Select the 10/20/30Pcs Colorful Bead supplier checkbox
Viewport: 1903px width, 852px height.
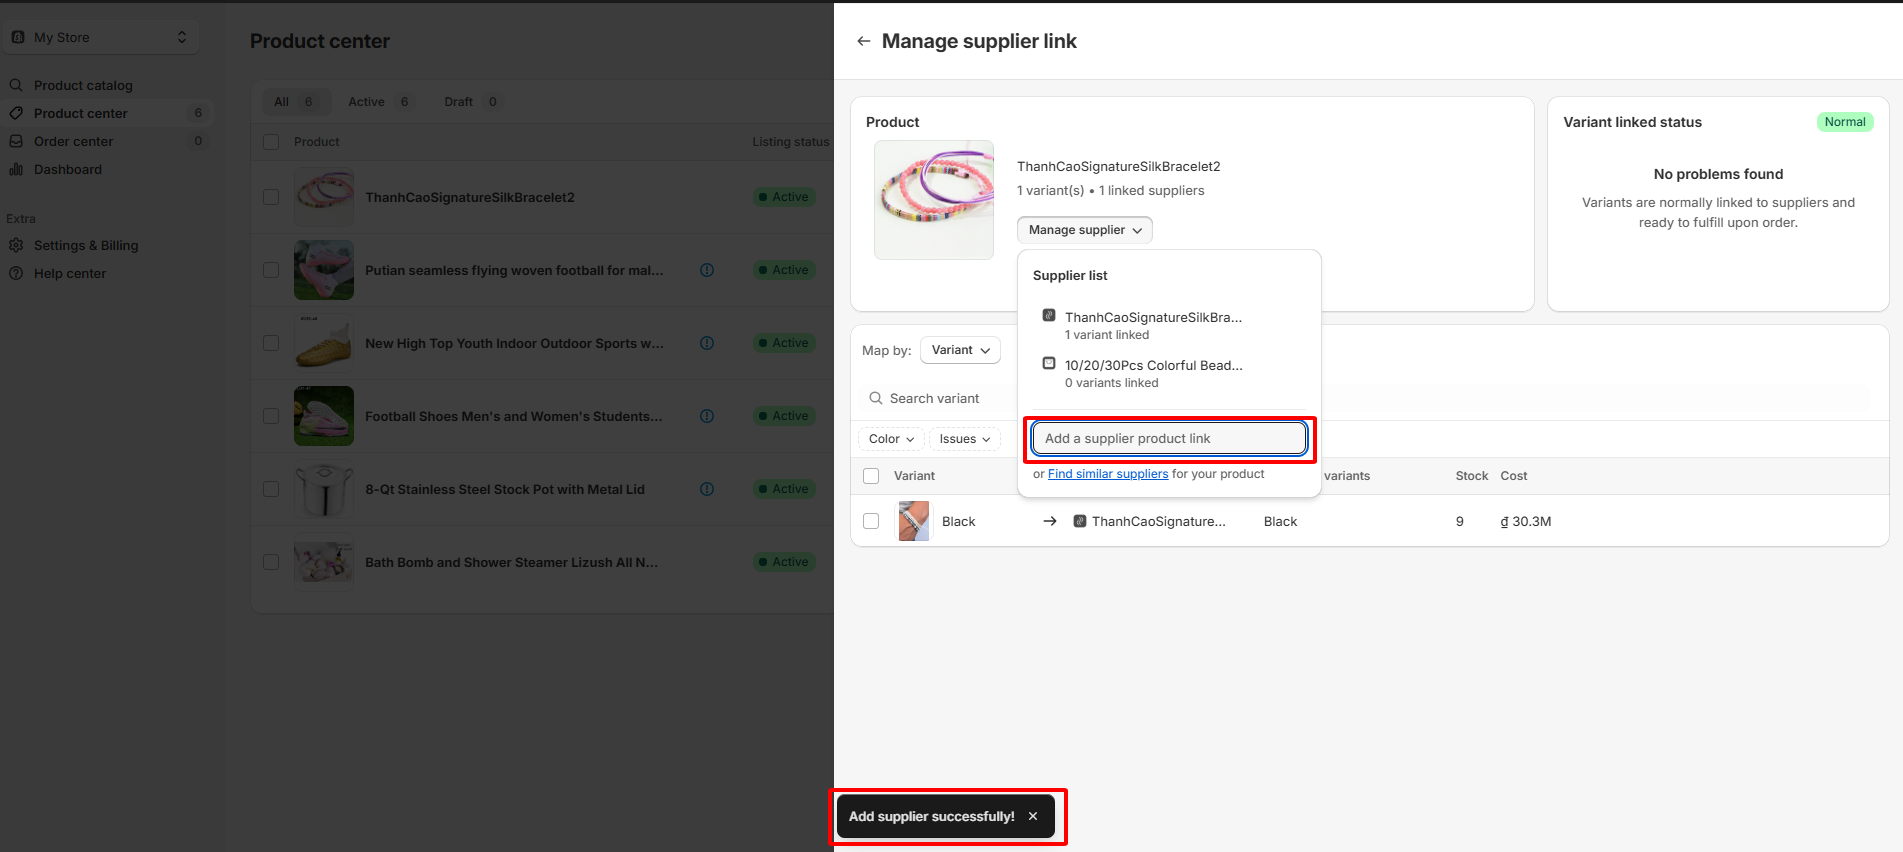(x=1049, y=364)
